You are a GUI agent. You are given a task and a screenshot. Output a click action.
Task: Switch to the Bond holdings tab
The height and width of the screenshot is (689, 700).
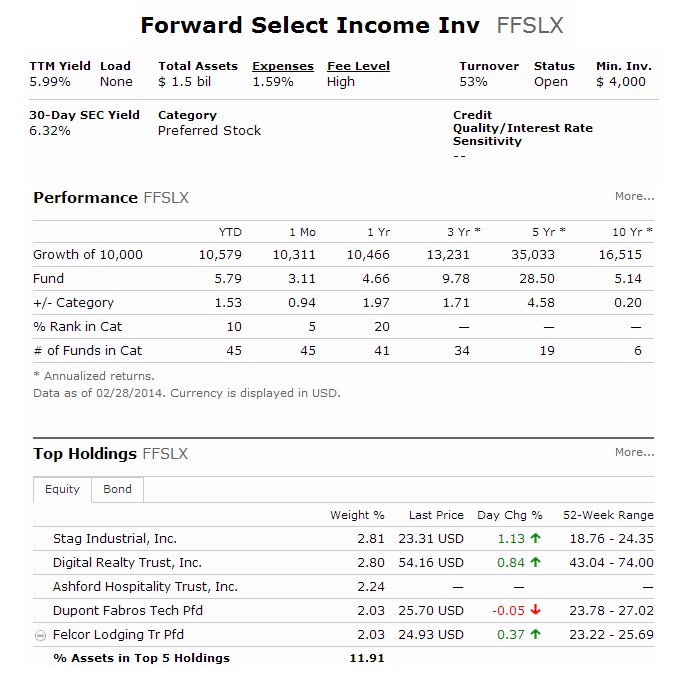pos(117,489)
